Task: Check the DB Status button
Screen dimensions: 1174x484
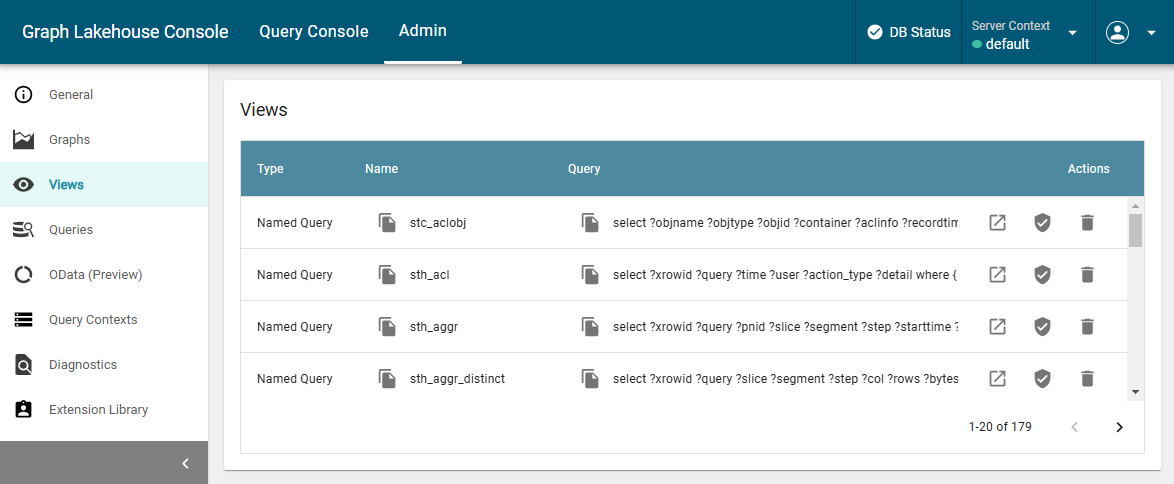Action: [908, 33]
